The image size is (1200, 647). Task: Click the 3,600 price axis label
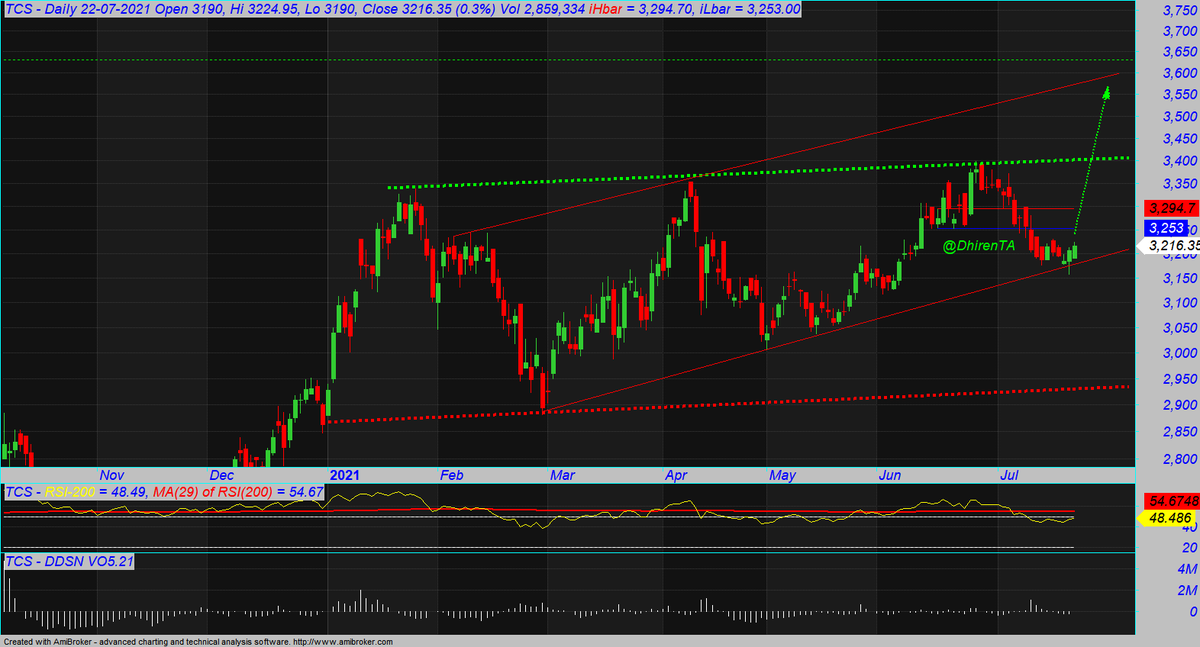(1179, 73)
